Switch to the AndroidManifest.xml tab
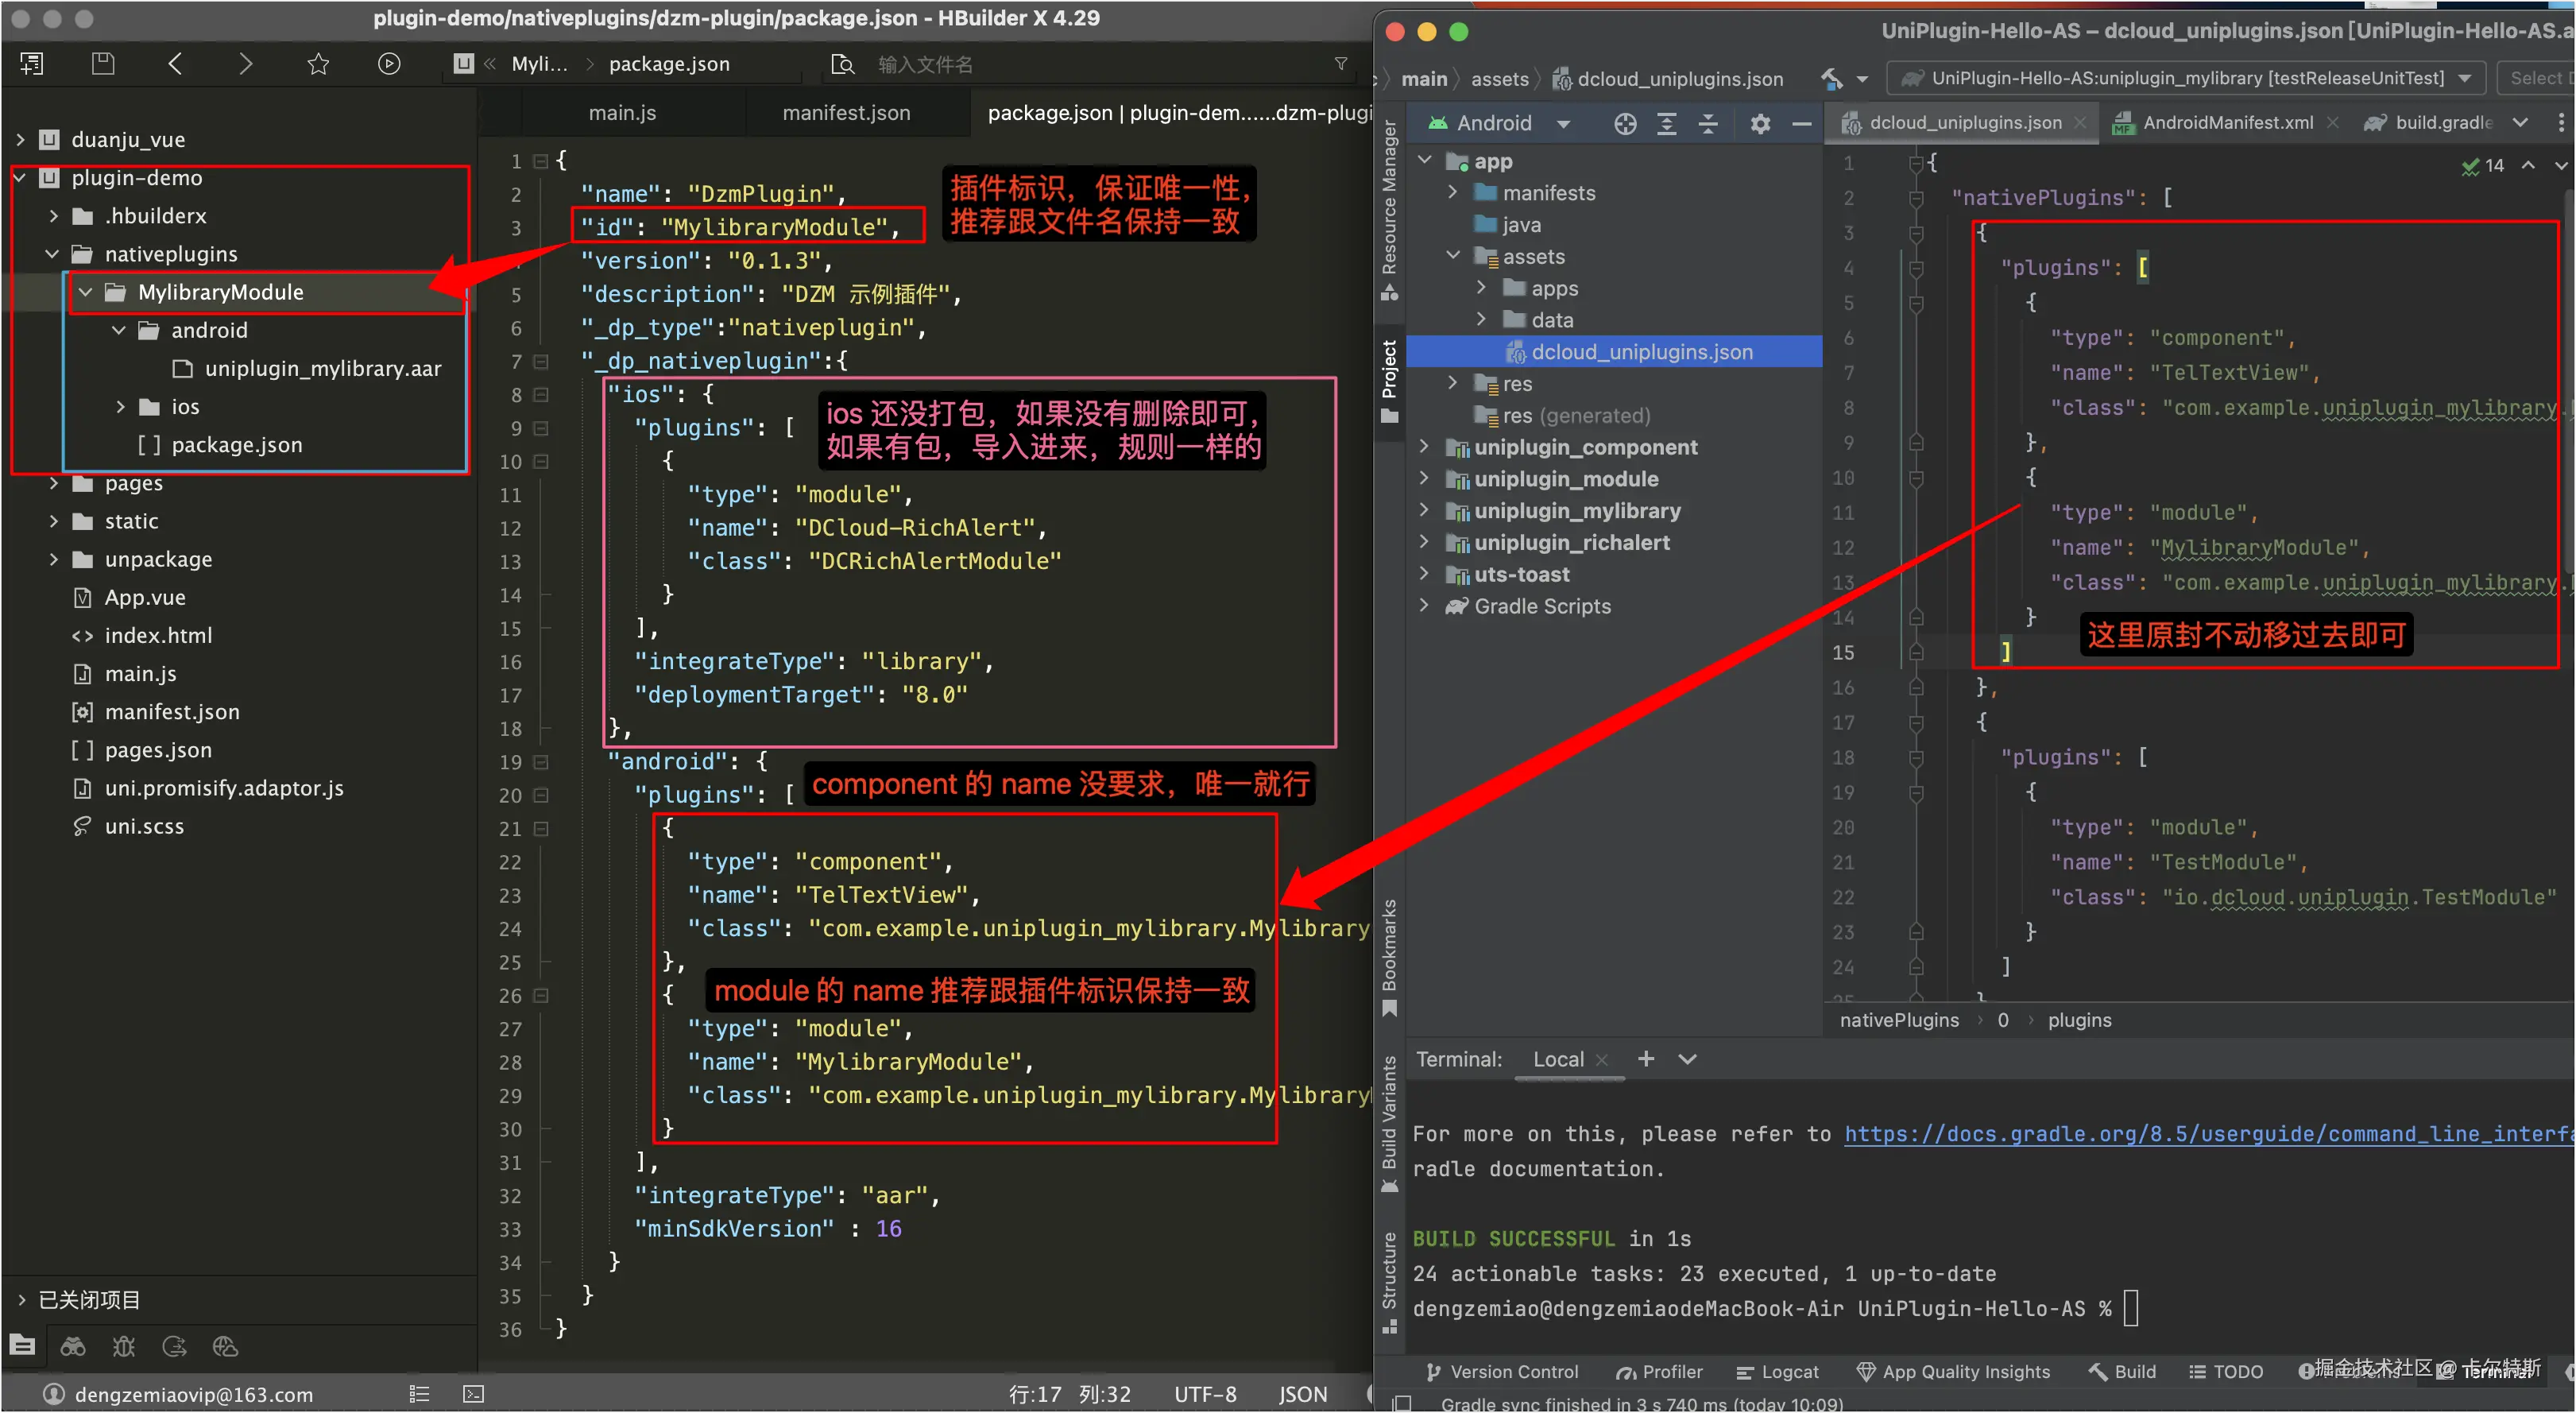This screenshot has width=2576, height=1413. pos(2227,123)
